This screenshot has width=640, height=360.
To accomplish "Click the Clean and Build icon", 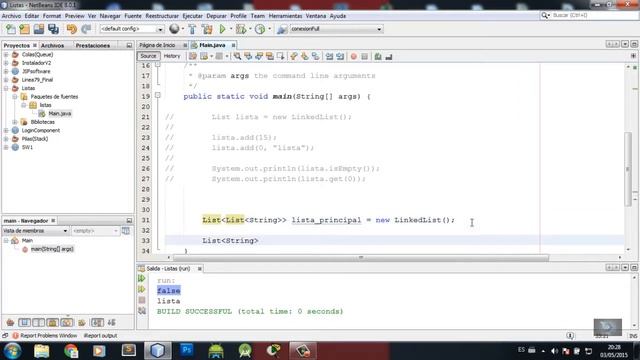I will pyautogui.click(x=207, y=29).
